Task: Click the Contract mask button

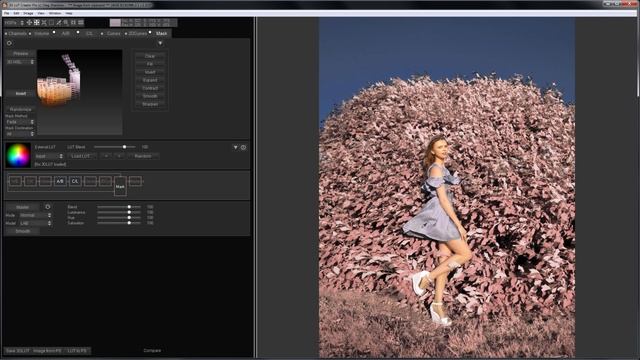Action: click(150, 88)
